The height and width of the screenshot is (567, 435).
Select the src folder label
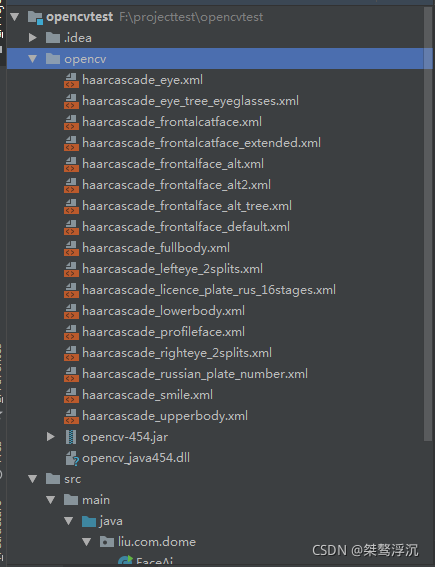[x=72, y=479]
